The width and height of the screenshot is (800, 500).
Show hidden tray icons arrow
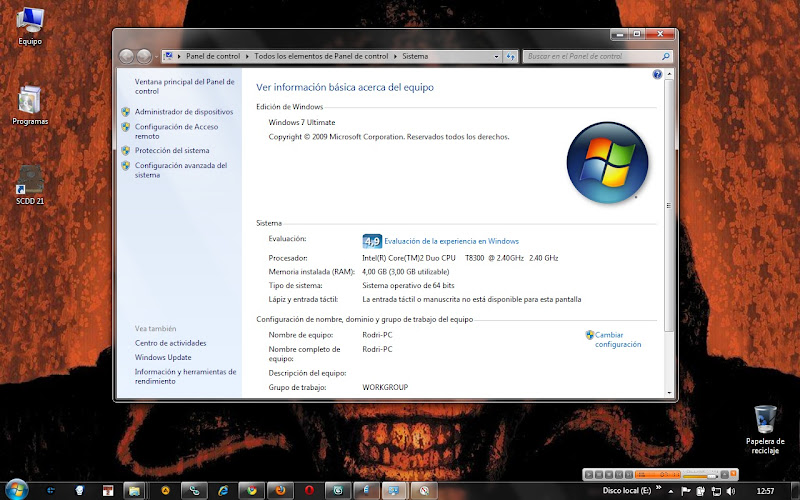click(x=671, y=491)
